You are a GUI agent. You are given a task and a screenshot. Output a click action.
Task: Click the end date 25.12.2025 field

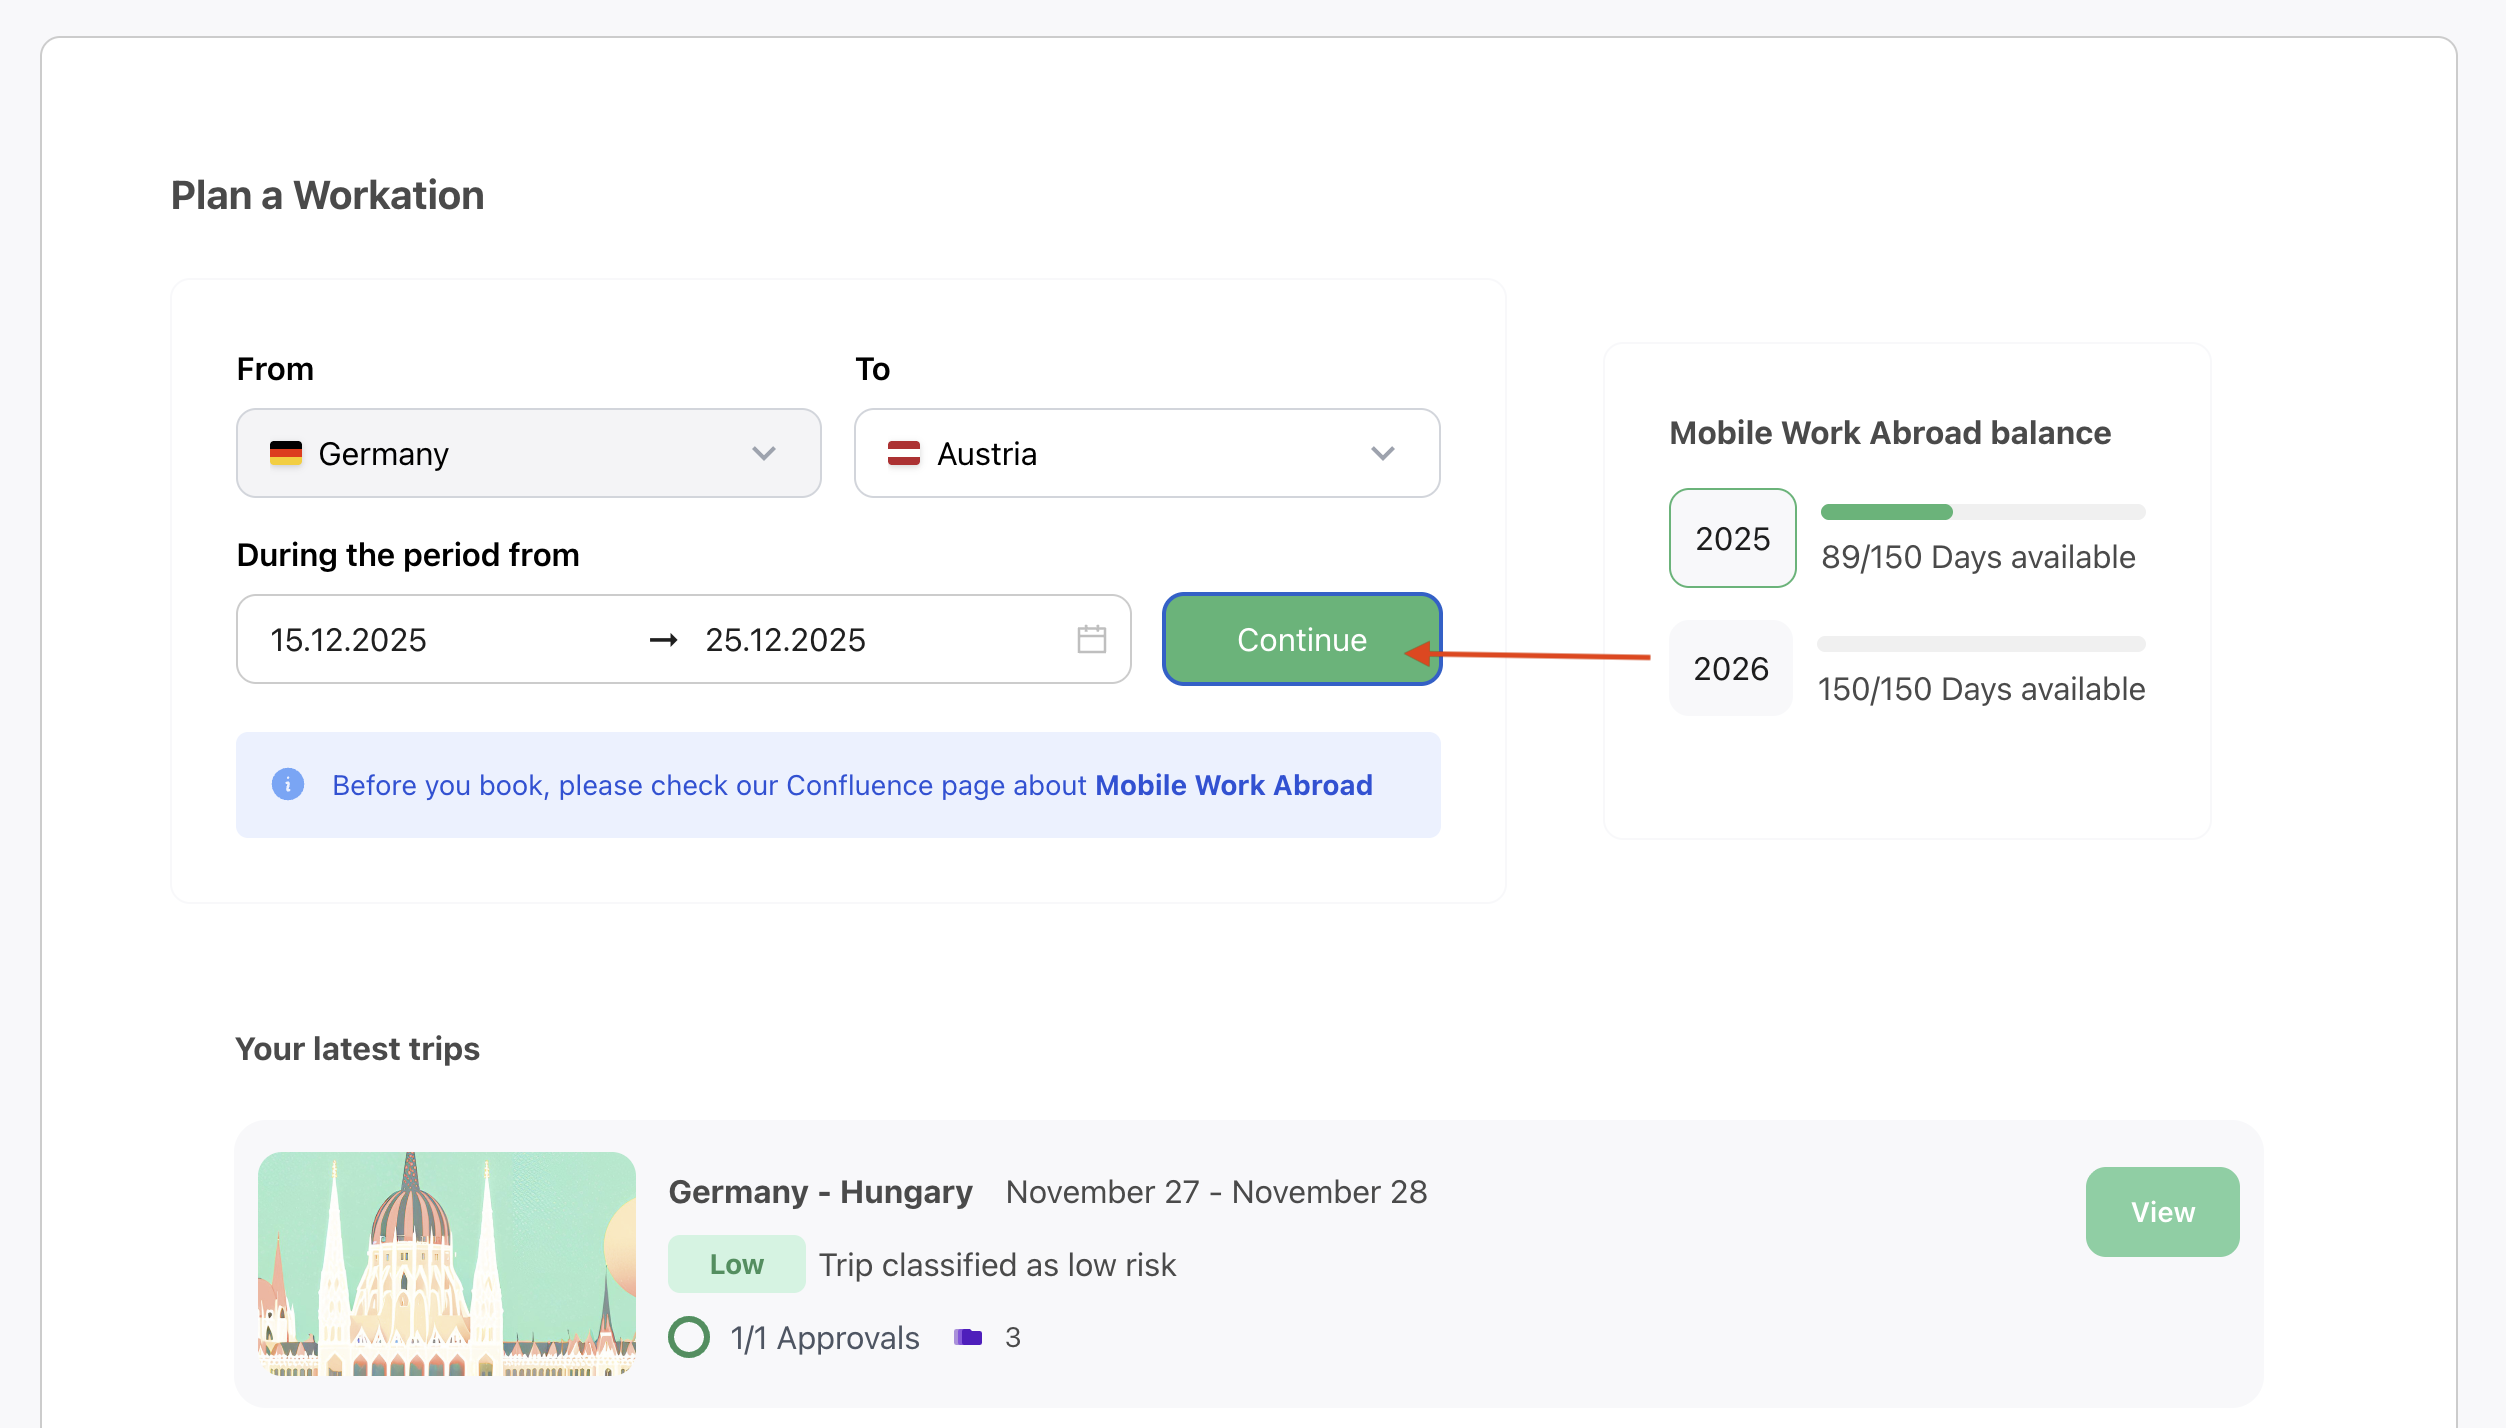click(x=785, y=640)
